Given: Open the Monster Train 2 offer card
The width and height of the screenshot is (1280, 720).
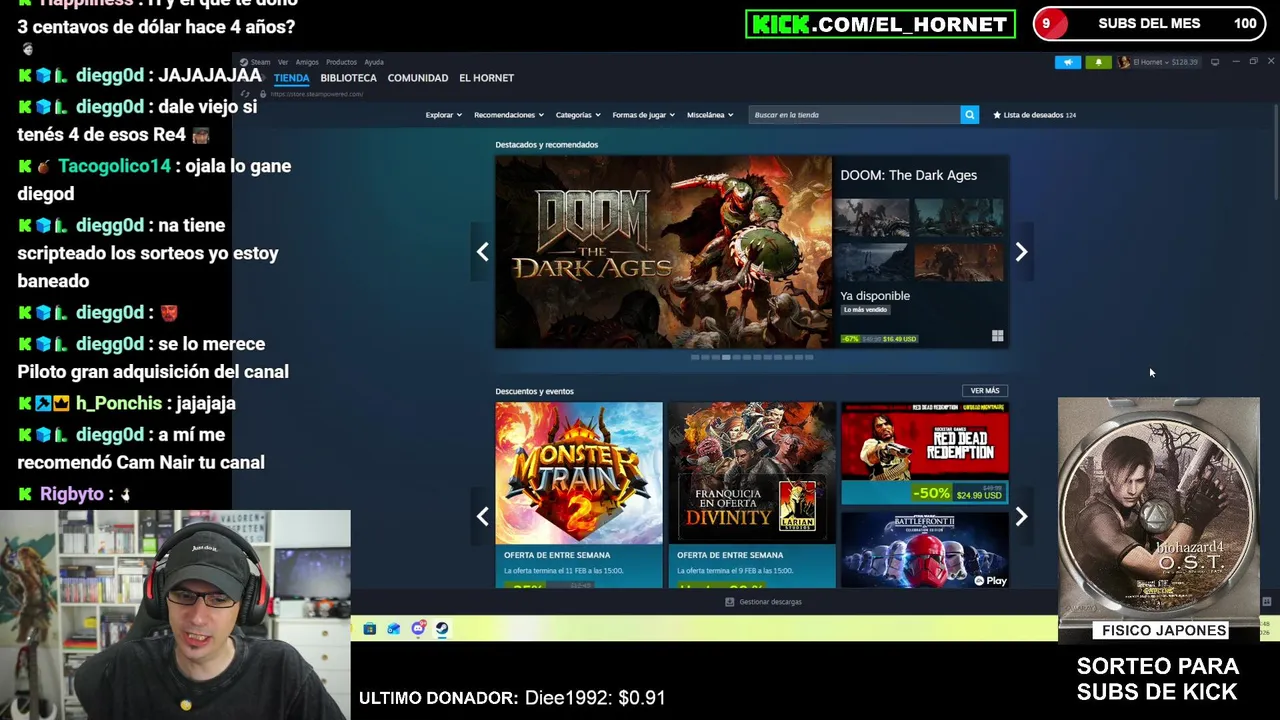Looking at the screenshot, I should pos(579,495).
